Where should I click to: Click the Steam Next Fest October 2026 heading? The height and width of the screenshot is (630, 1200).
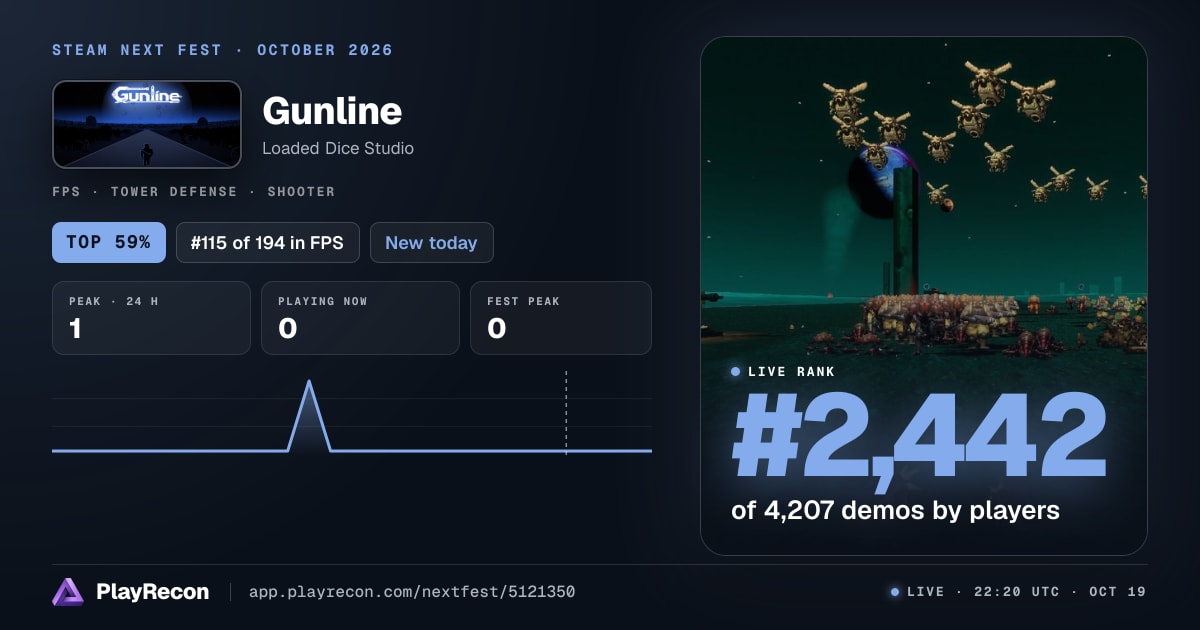(x=222, y=50)
